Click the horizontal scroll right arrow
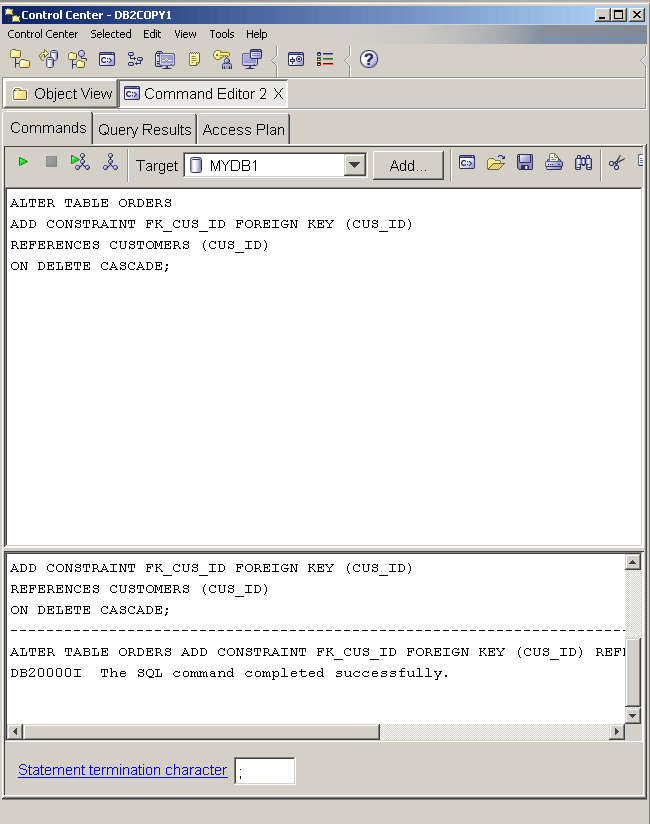650x824 pixels. click(617, 731)
